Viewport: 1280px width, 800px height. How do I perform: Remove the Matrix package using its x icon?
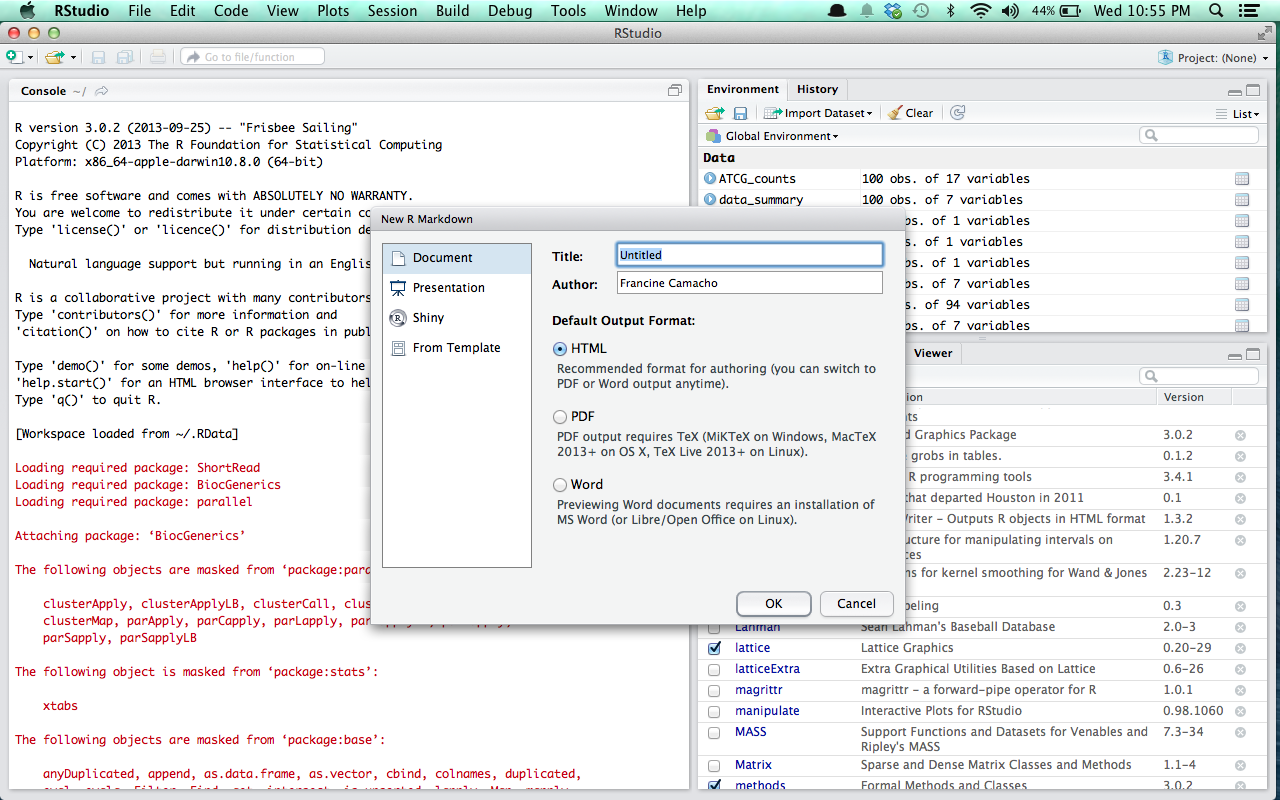(x=1240, y=765)
